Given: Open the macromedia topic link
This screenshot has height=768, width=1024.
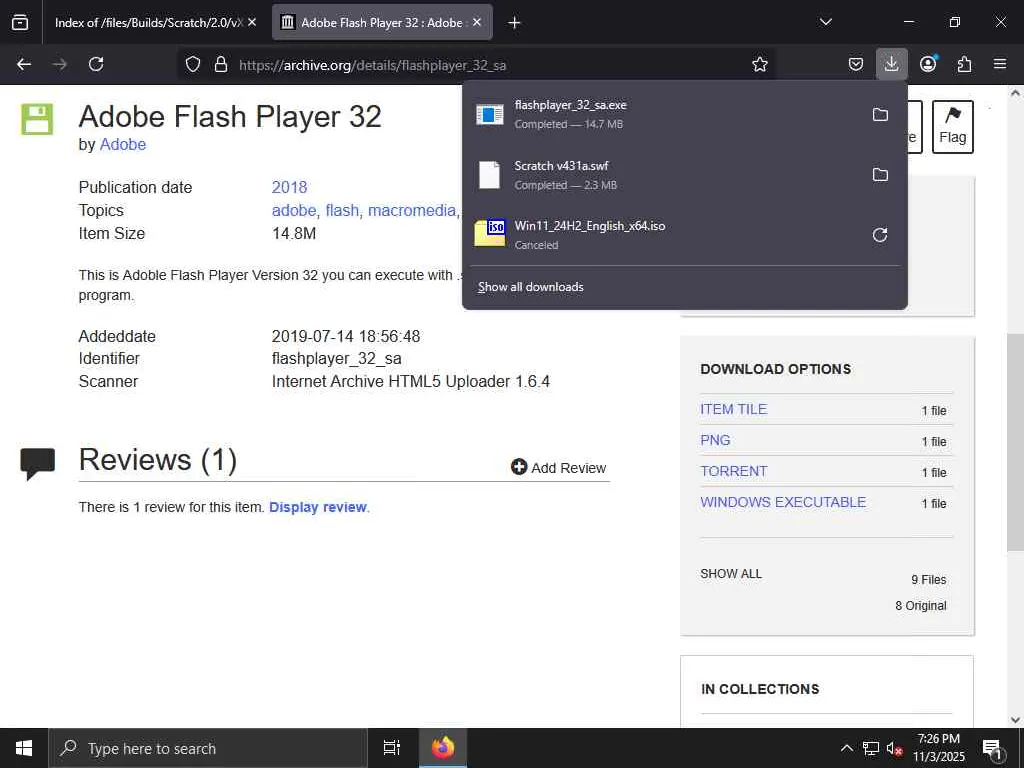Looking at the screenshot, I should [411, 210].
